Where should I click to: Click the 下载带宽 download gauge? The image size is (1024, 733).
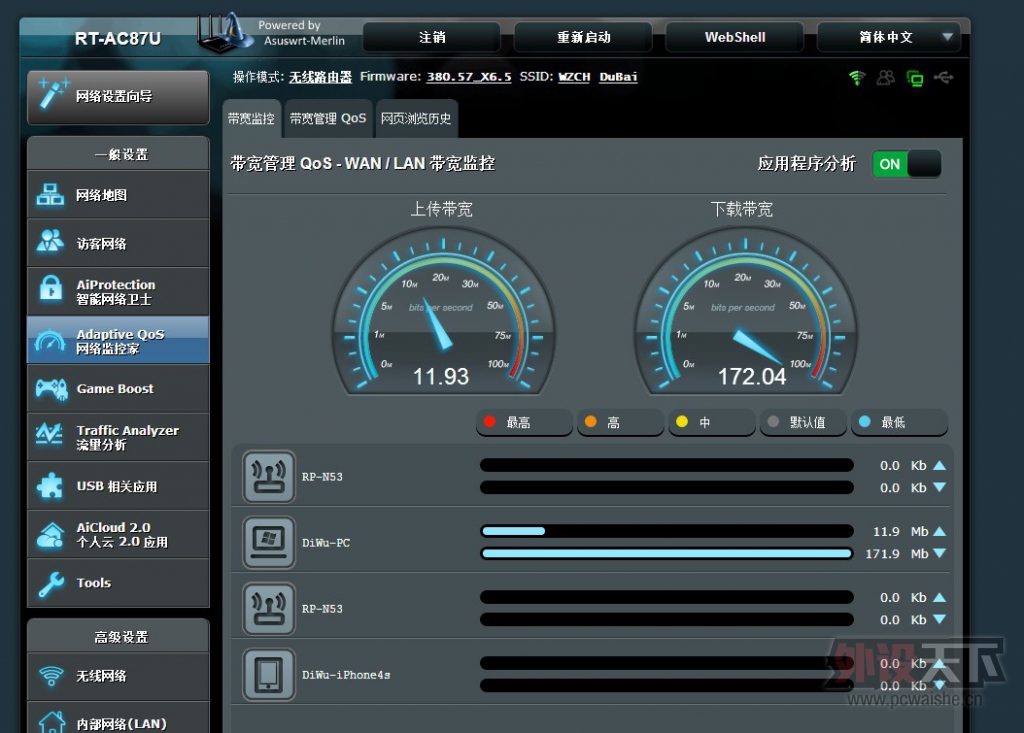pos(745,312)
